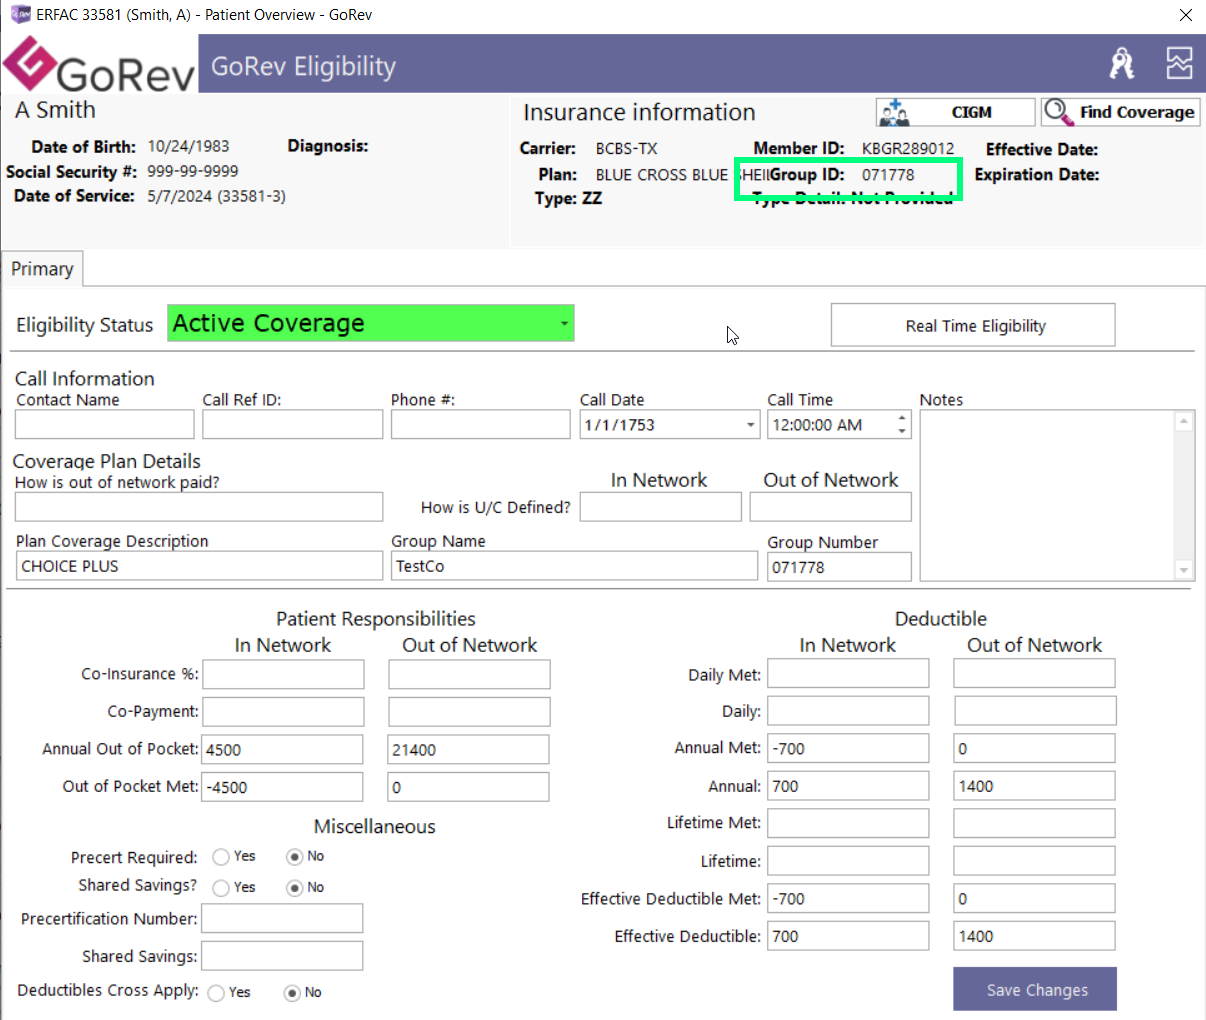Click the Group ID value 071778

click(x=888, y=174)
